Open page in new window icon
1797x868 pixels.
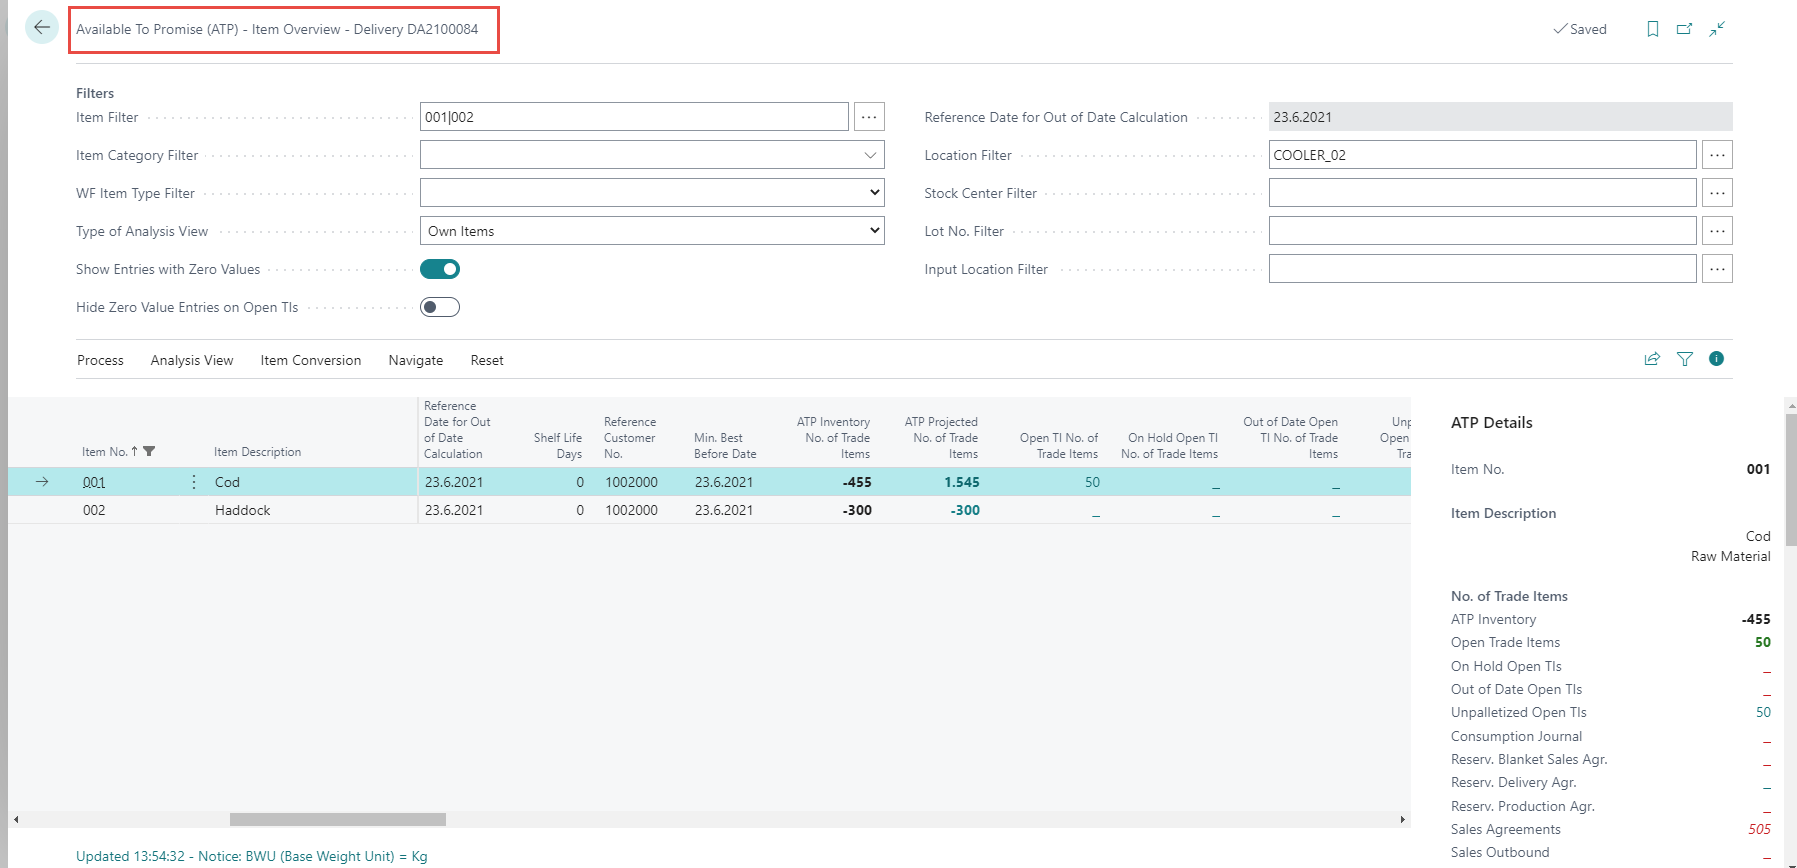click(x=1684, y=29)
